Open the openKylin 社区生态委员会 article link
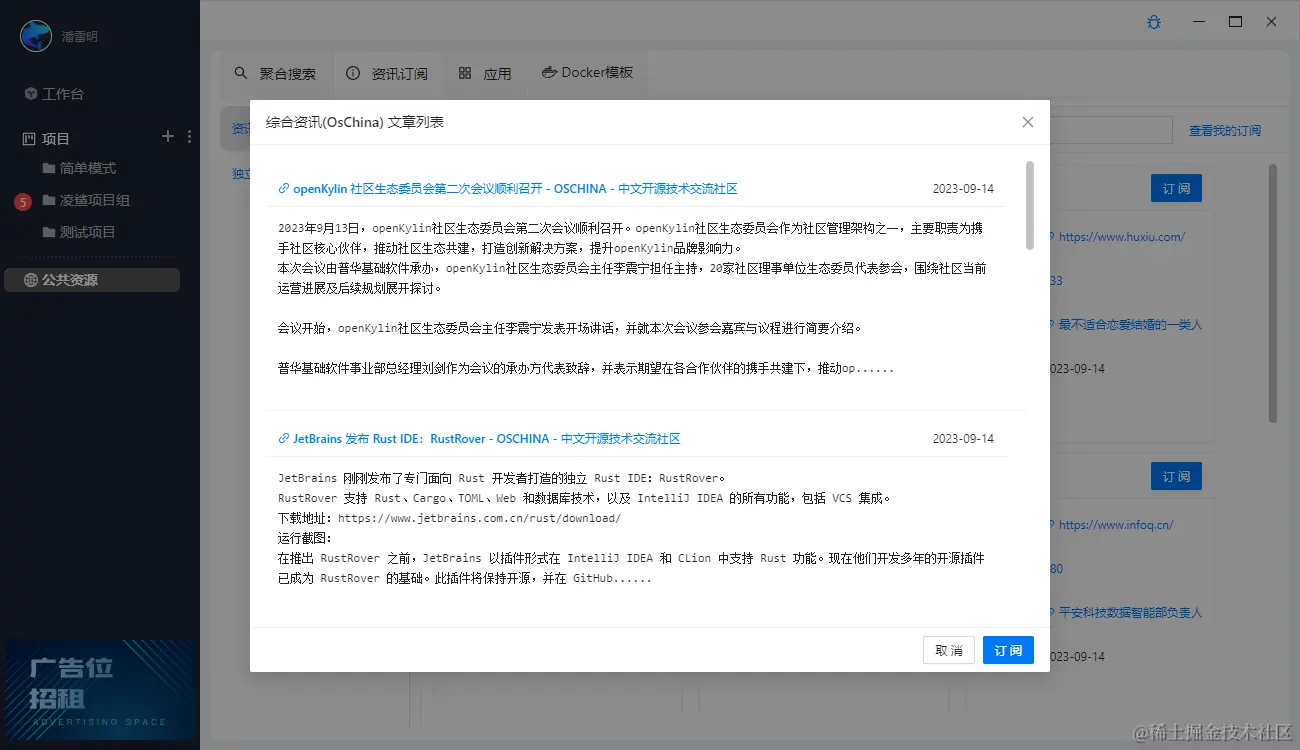Viewport: 1300px width, 750px height. point(507,188)
